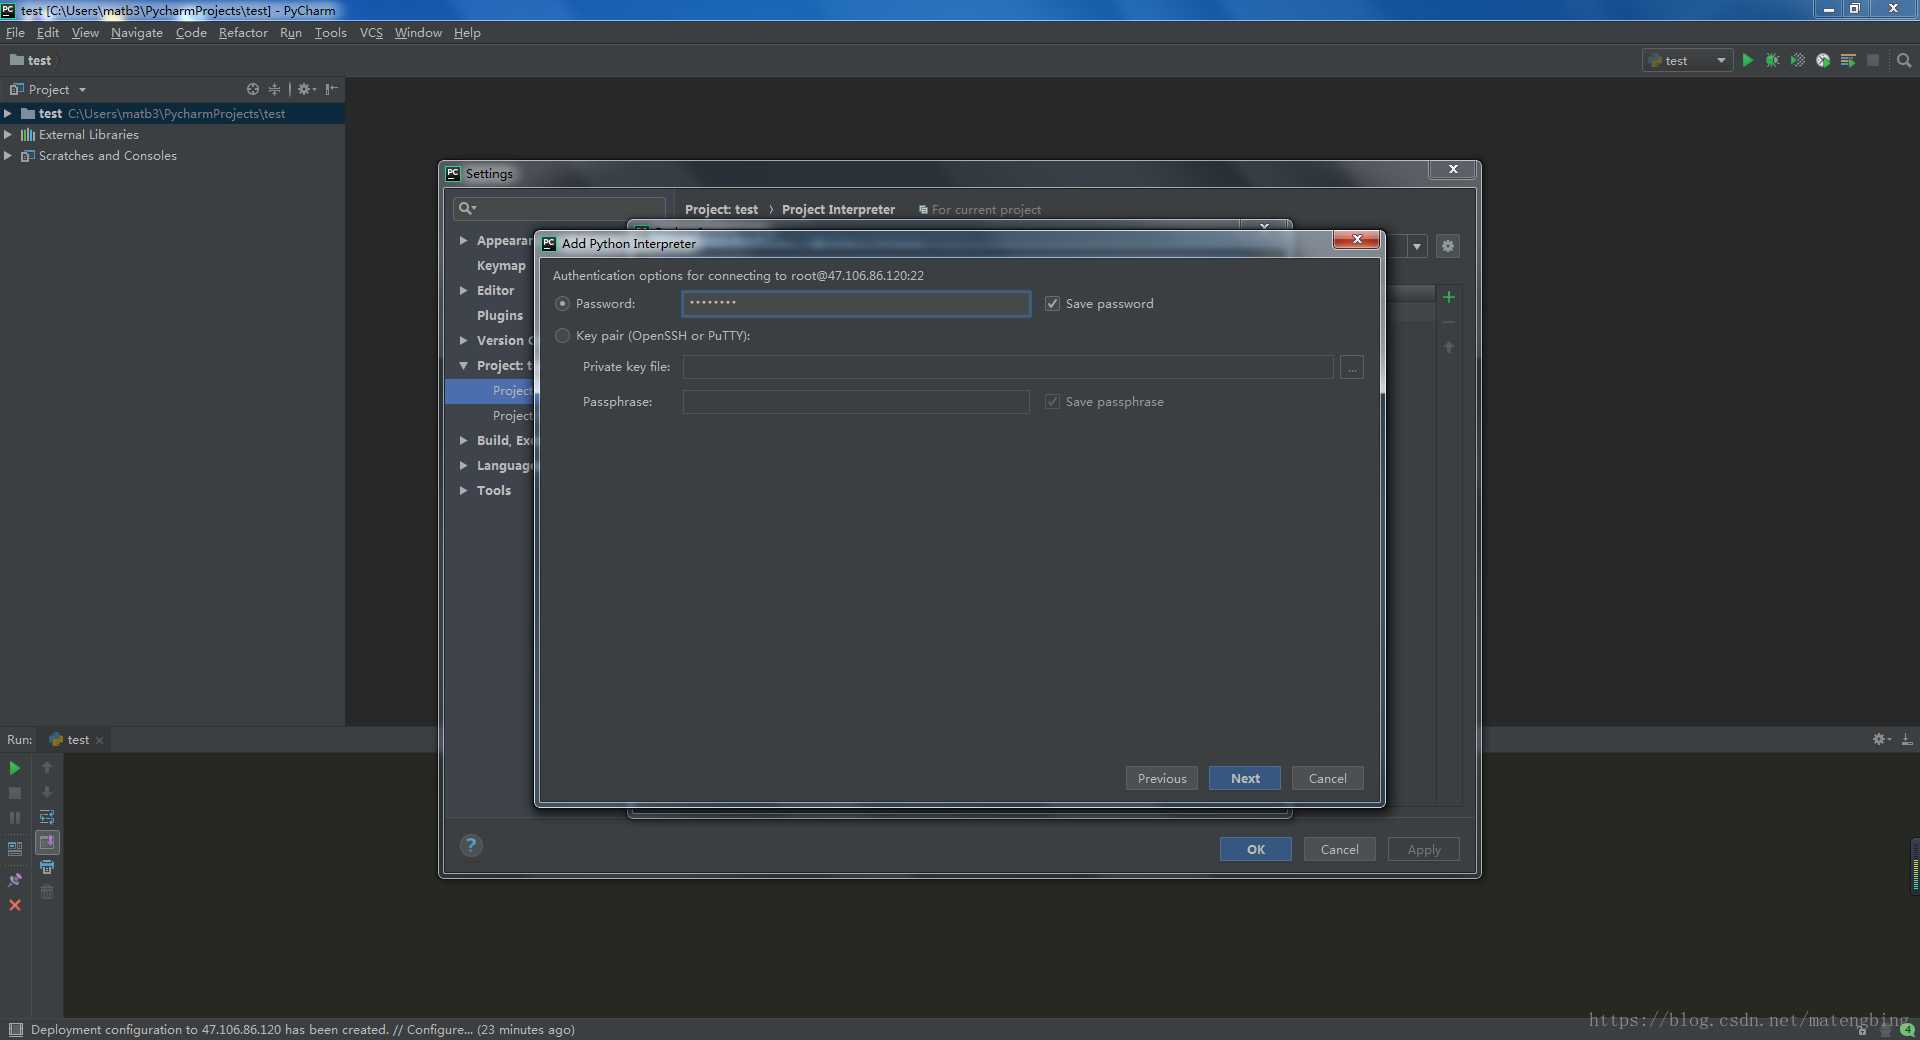Open Project panel gear settings
Screen dimensions: 1920x1040
point(306,89)
